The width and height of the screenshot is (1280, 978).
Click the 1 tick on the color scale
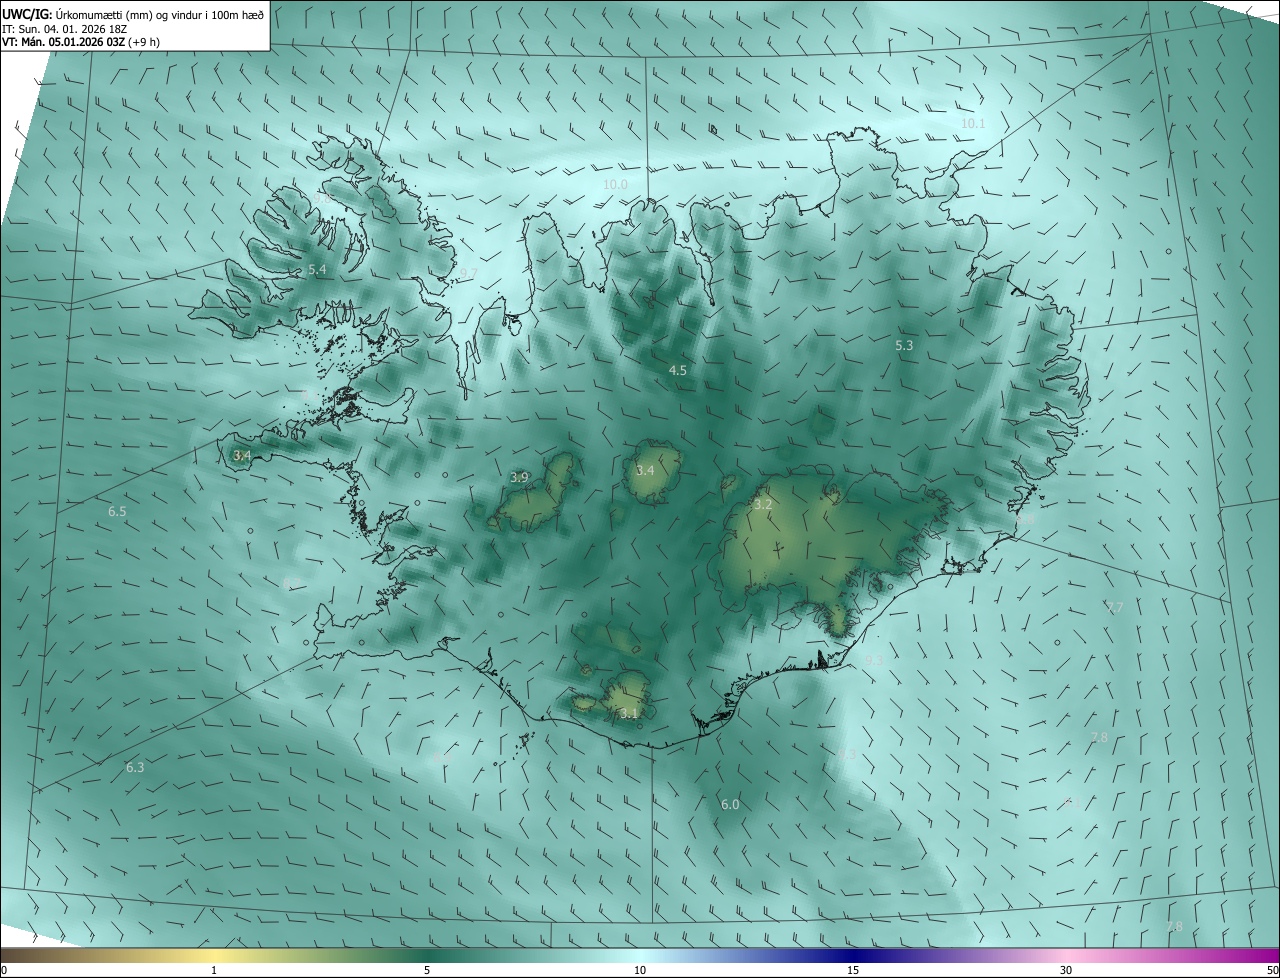pos(214,971)
